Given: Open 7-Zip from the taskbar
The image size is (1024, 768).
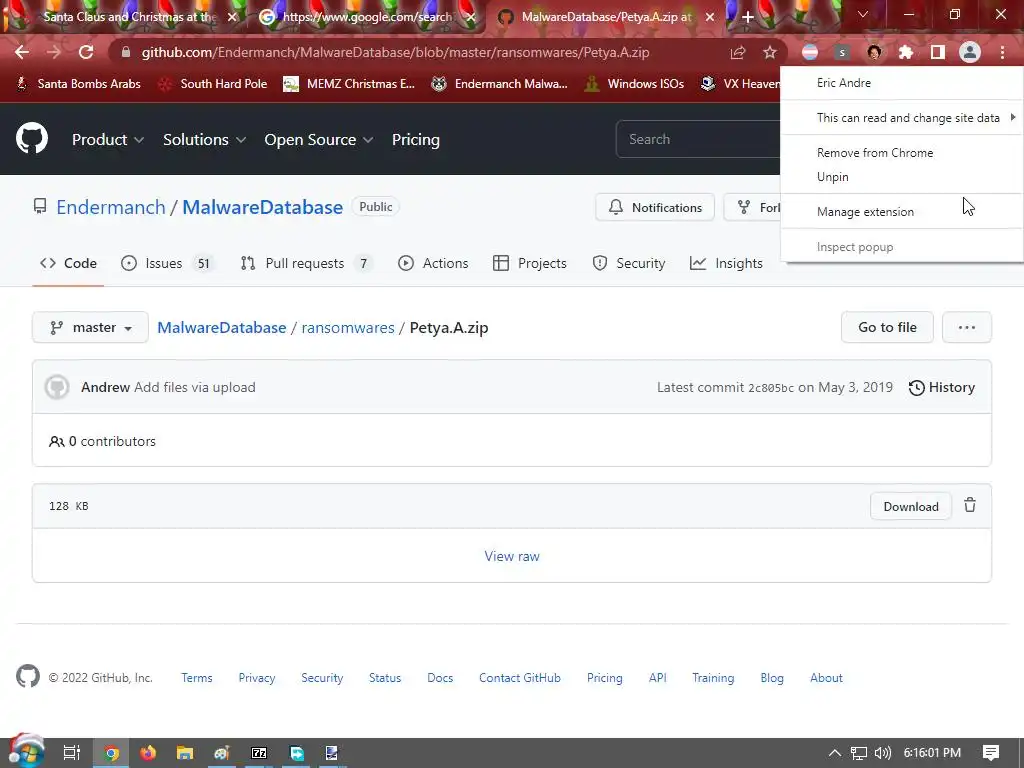Looking at the screenshot, I should pos(259,753).
